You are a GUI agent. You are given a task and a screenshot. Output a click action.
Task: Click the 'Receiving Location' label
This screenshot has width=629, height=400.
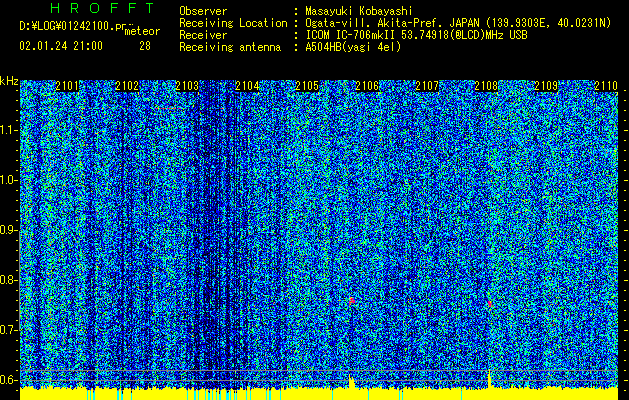(x=233, y=23)
